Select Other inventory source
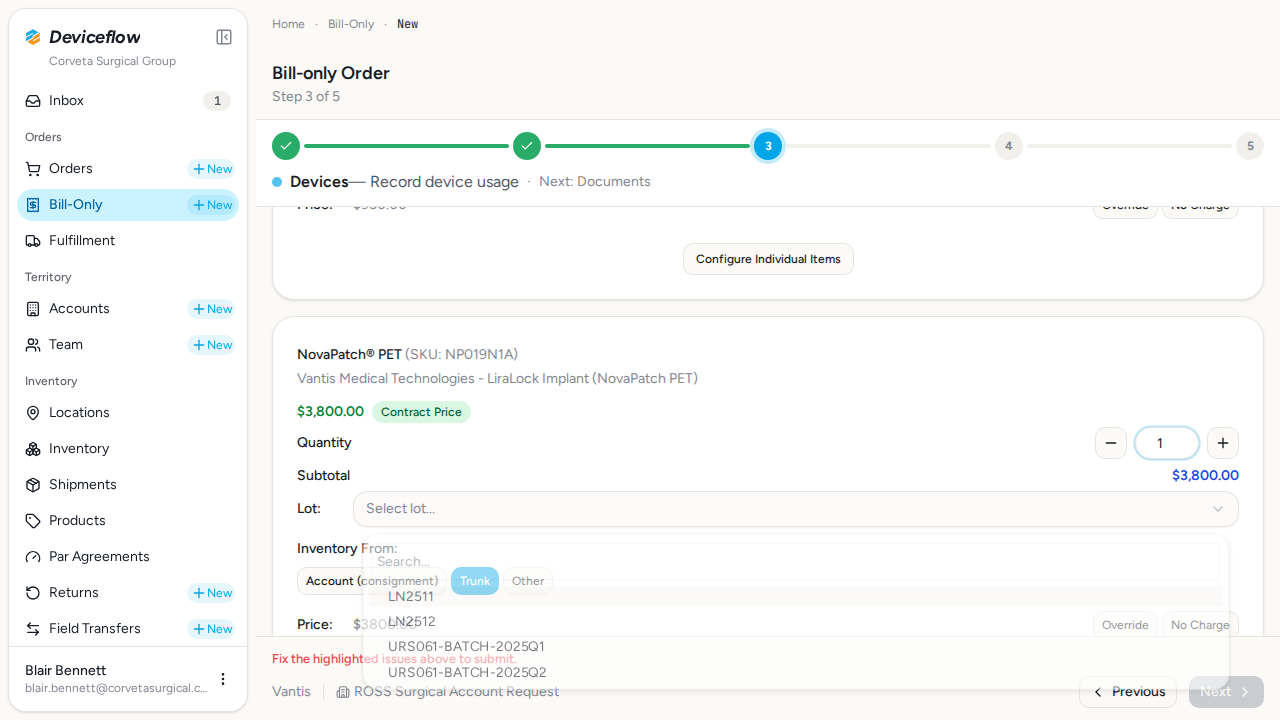 pos(528,581)
